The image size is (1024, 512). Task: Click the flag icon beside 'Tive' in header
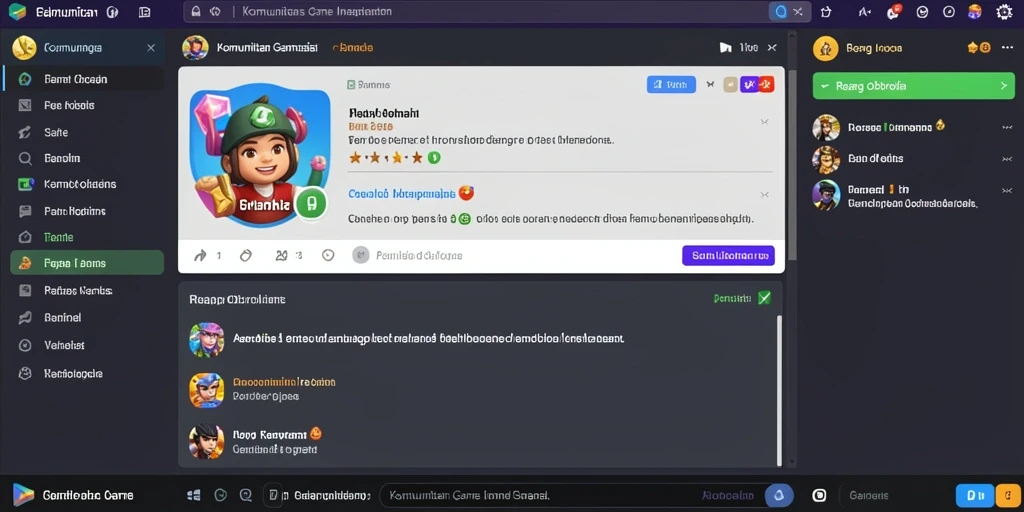click(725, 48)
